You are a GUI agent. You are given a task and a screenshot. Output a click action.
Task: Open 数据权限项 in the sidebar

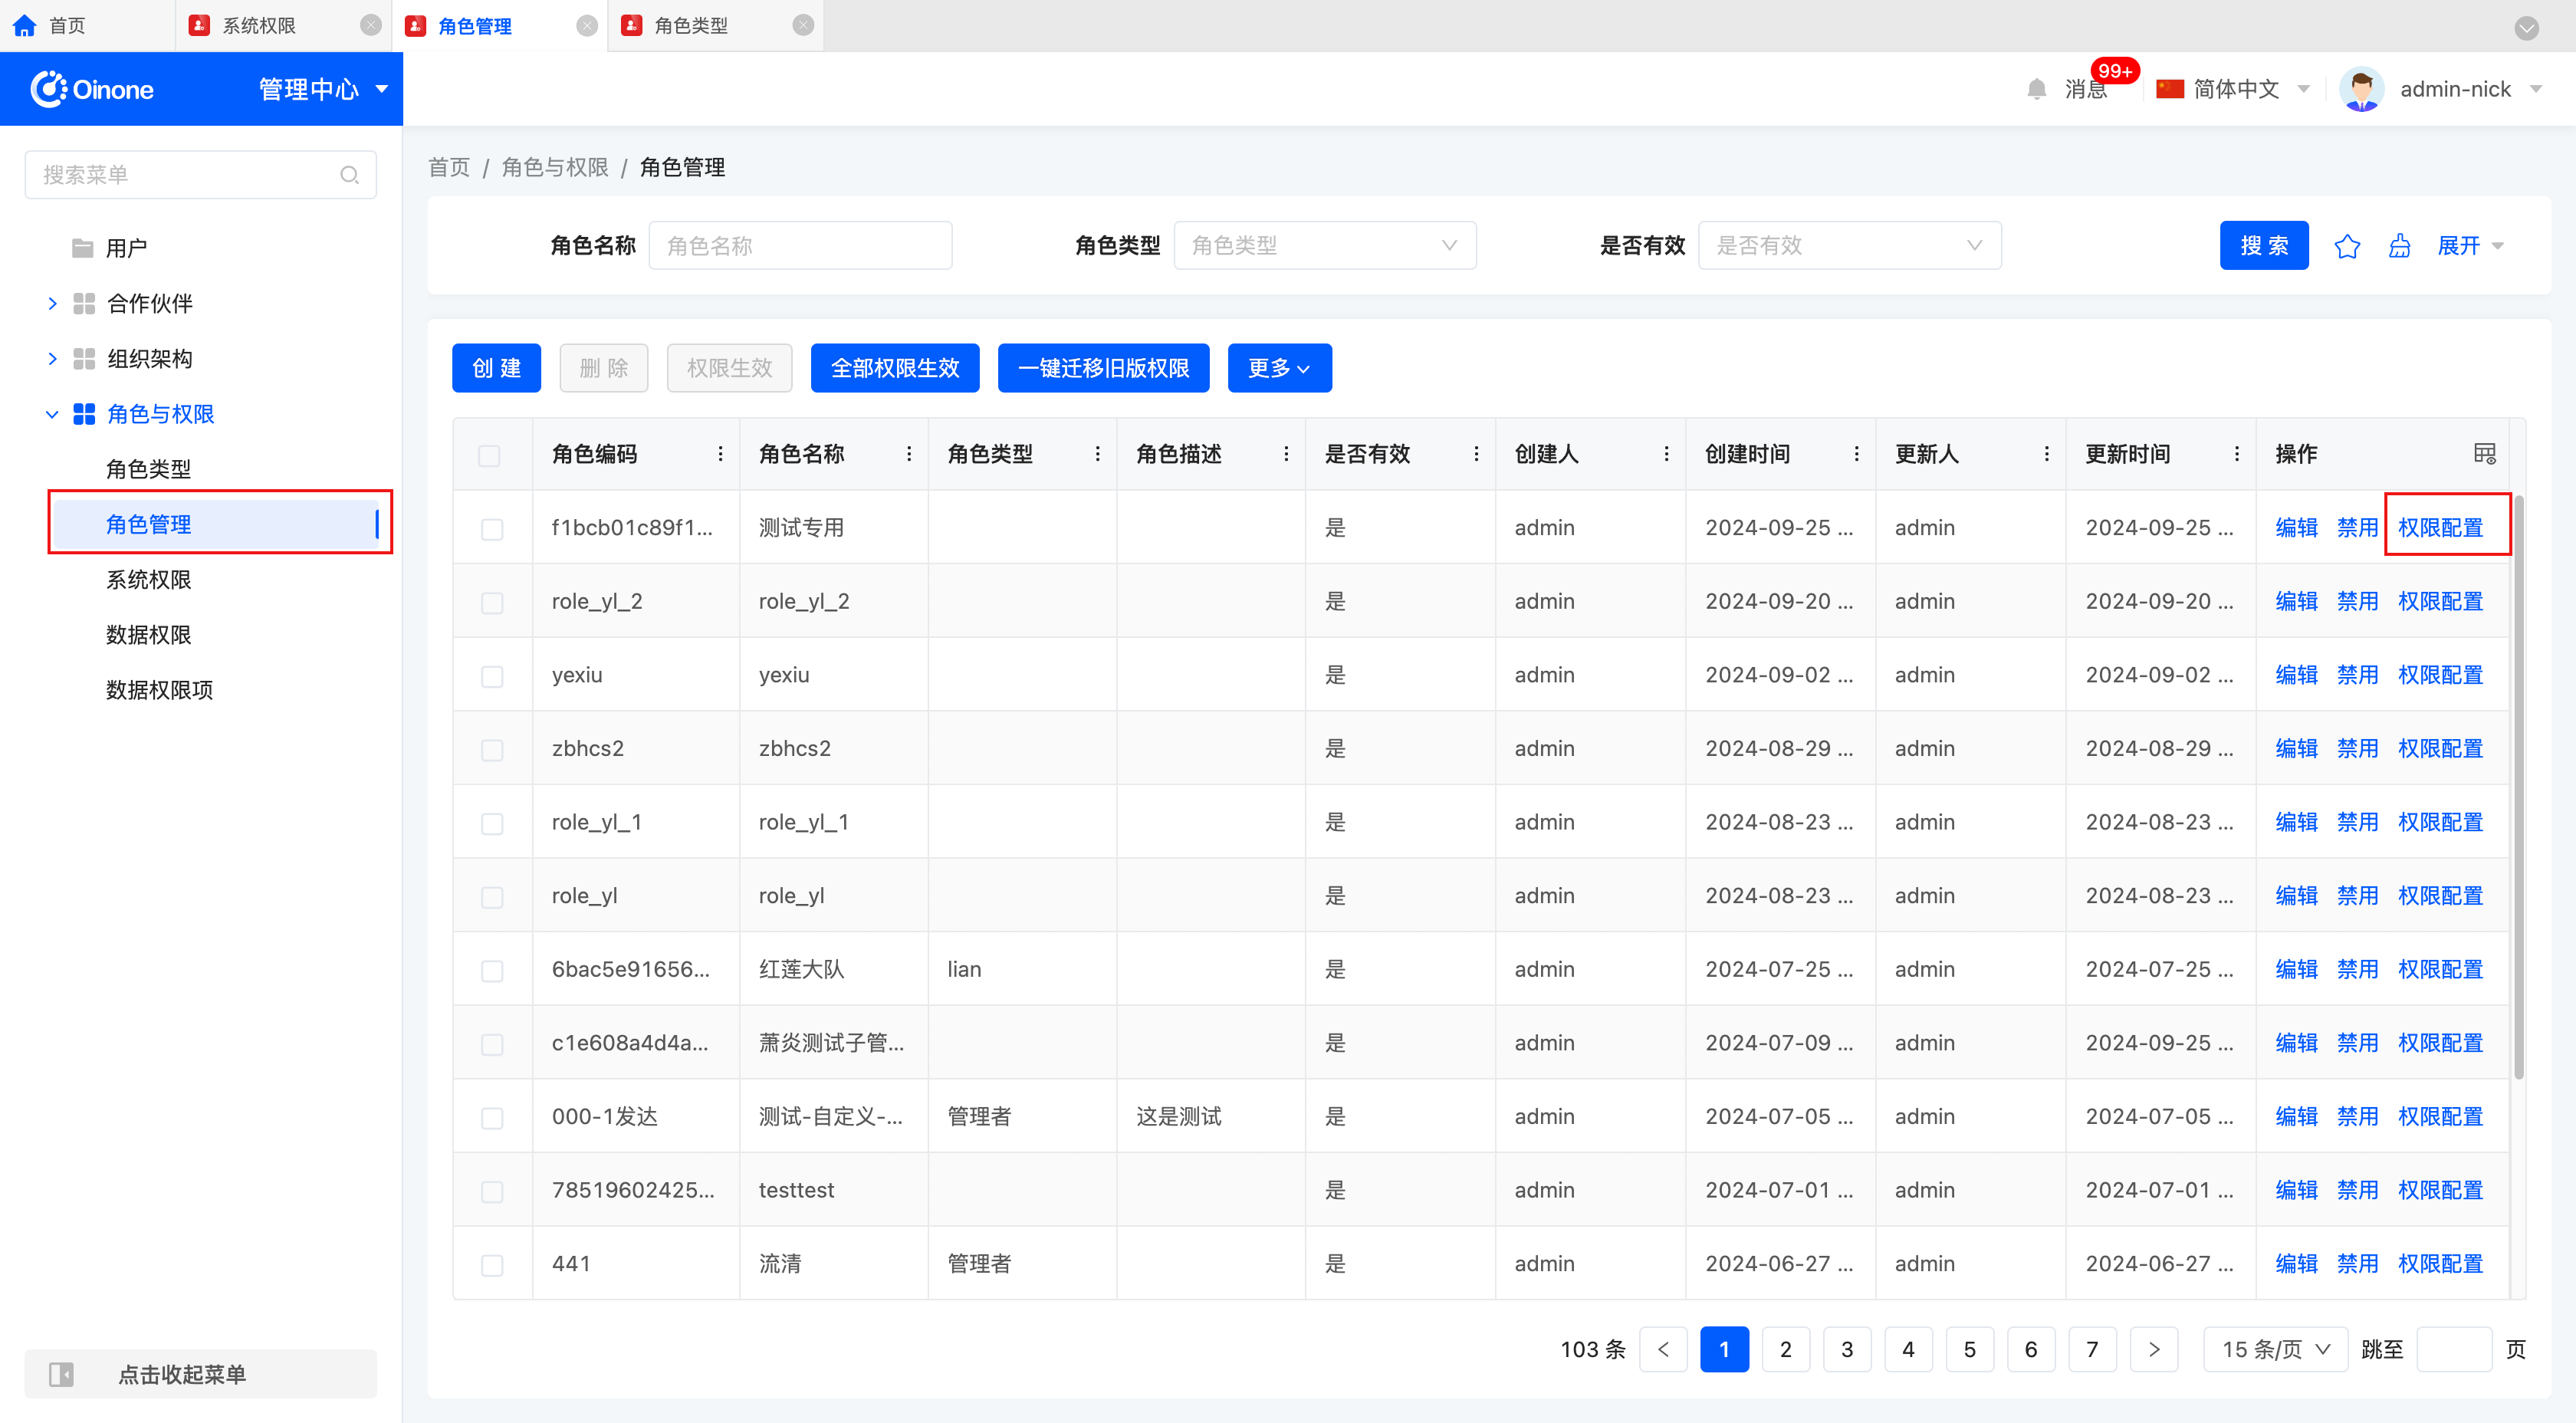[x=159, y=689]
